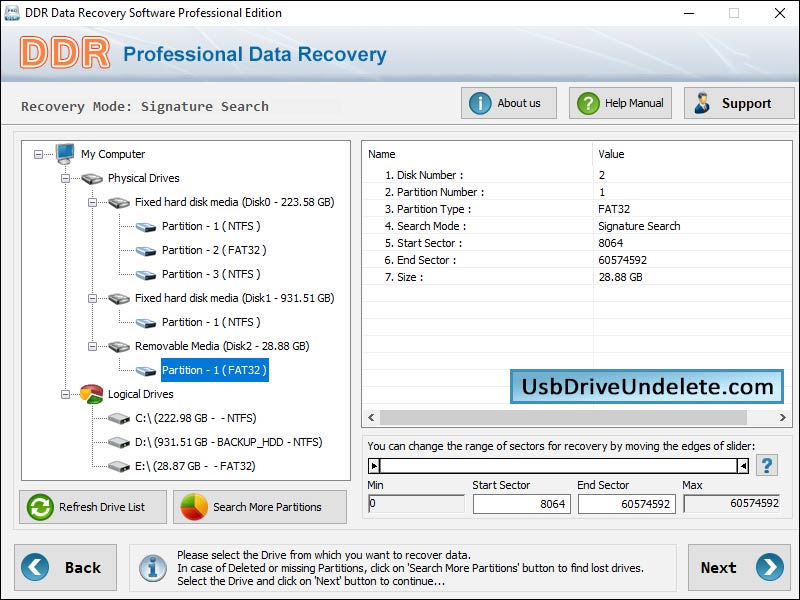Click the About us info icon
The height and width of the screenshot is (600, 800).
tap(480, 103)
